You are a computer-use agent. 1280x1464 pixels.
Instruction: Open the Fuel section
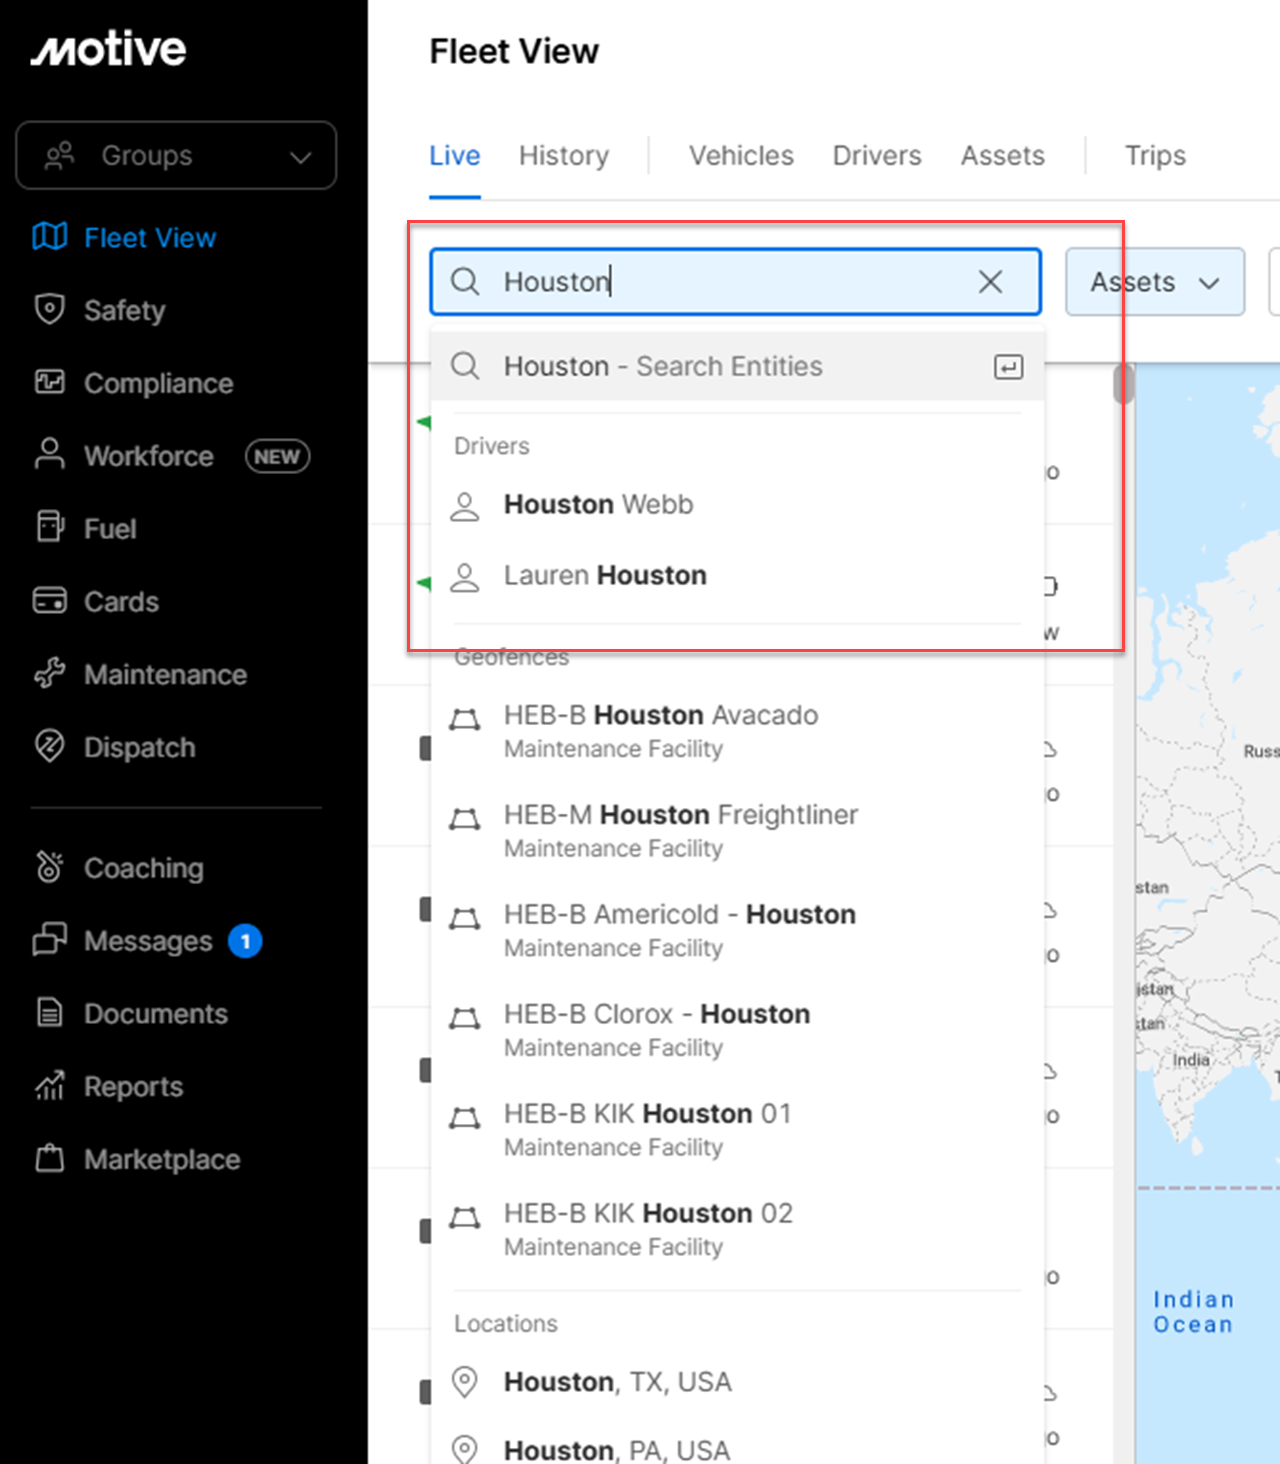pos(110,528)
